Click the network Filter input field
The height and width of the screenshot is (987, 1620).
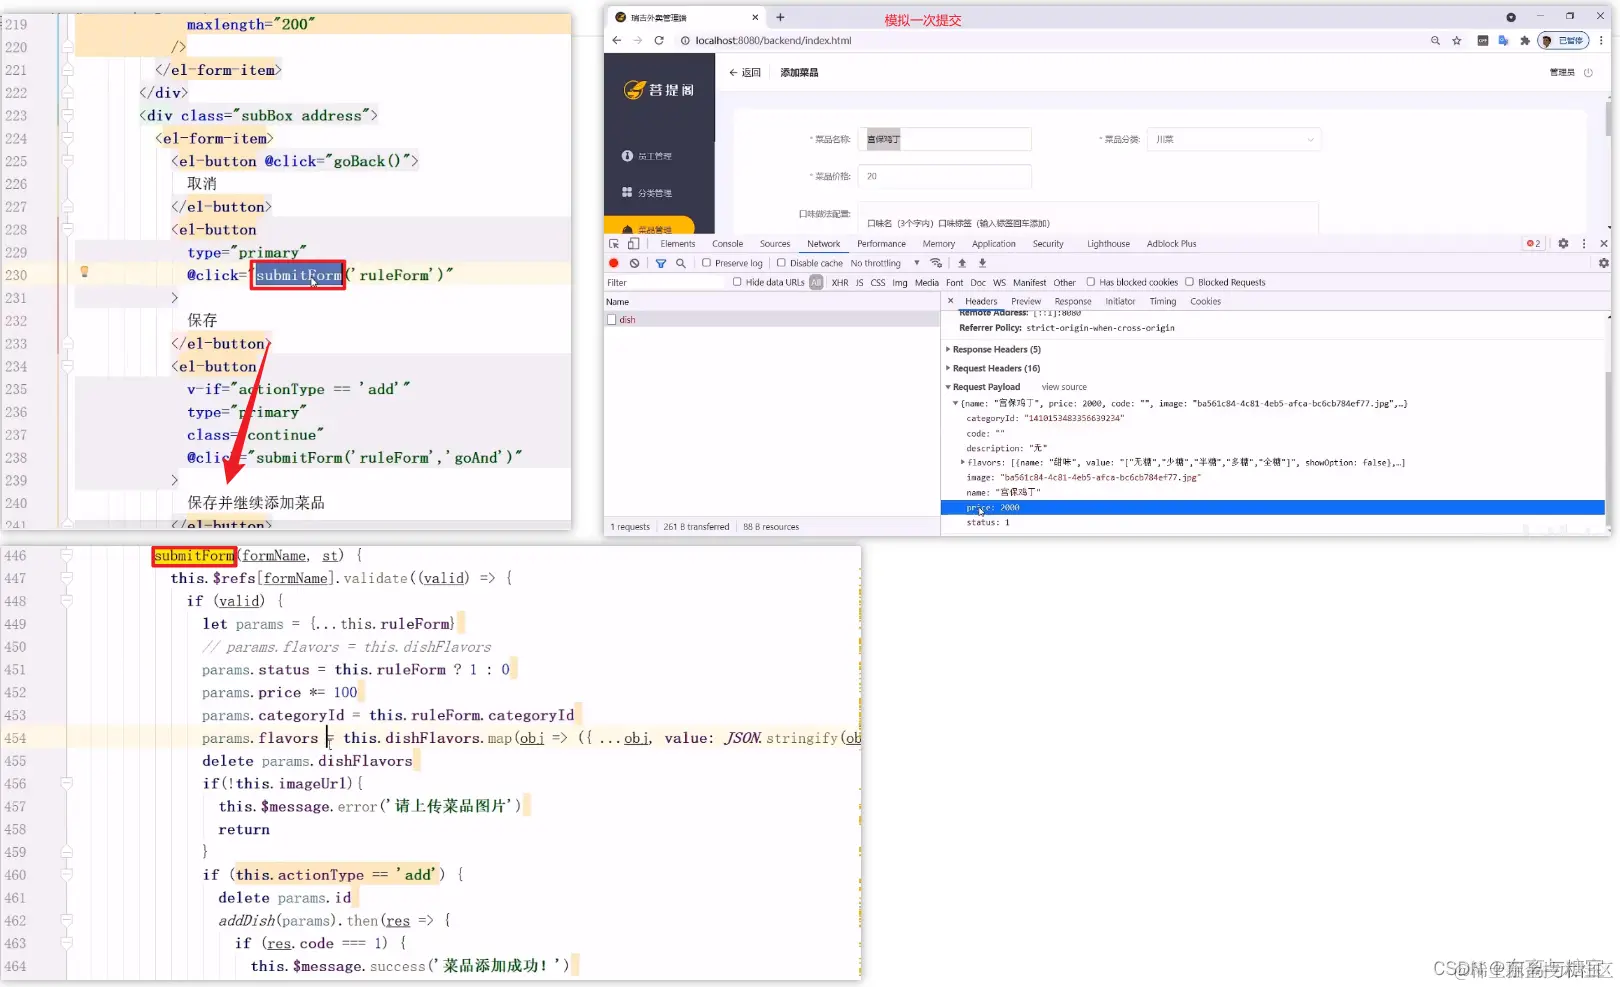point(664,283)
